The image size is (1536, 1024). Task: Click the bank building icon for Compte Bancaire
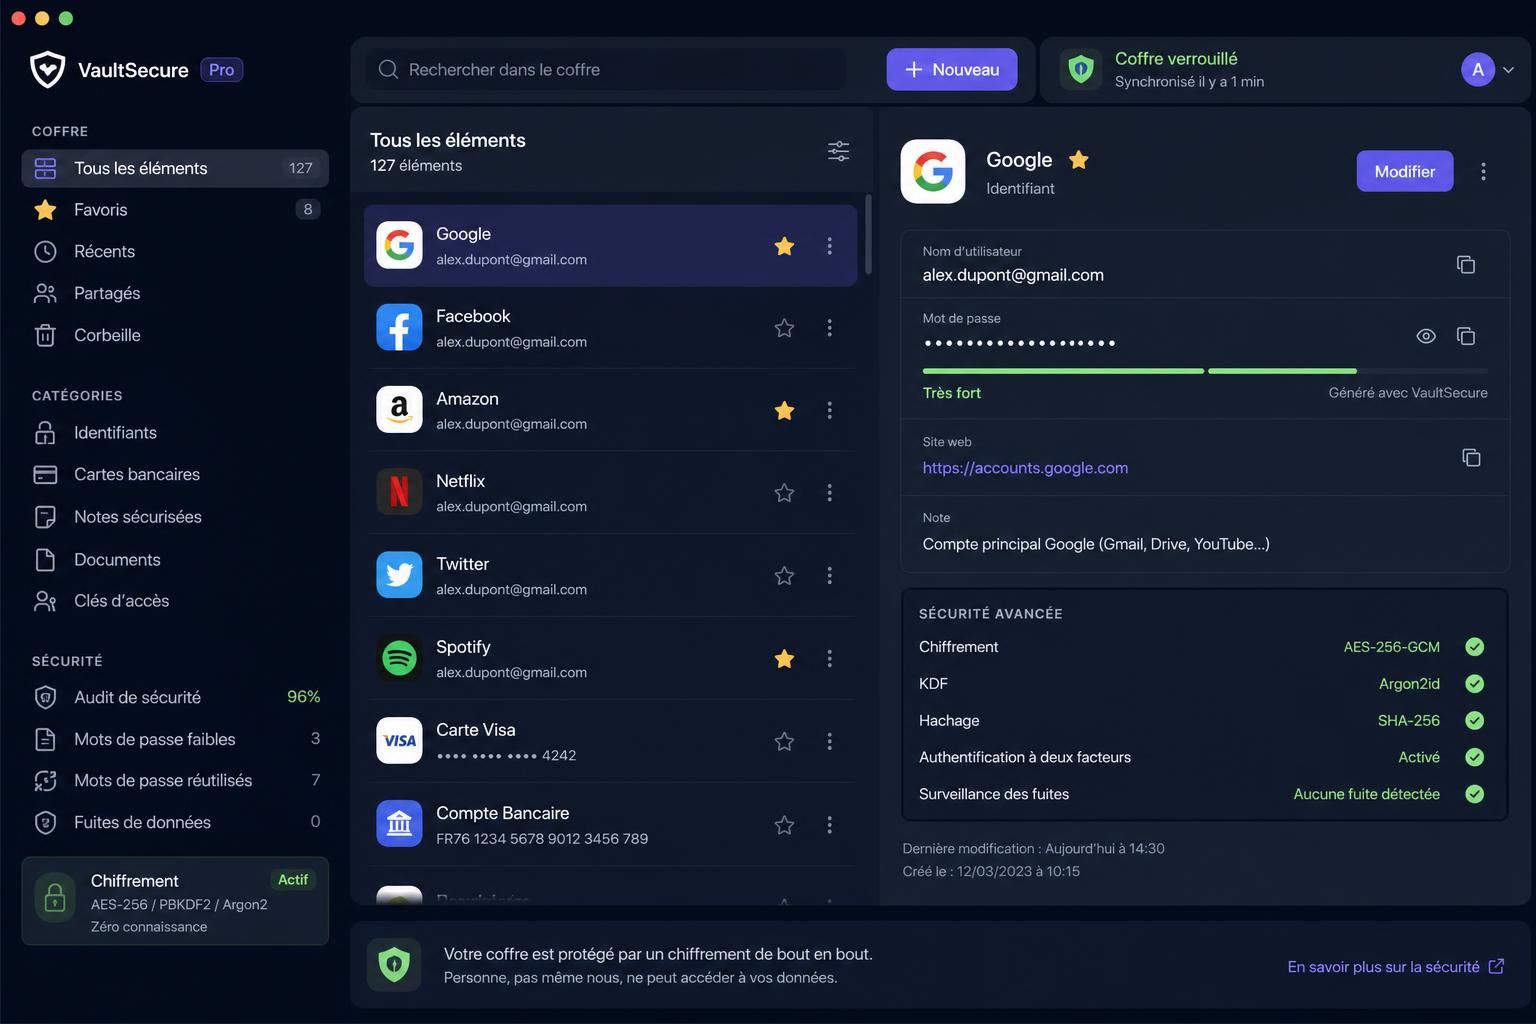pos(399,824)
